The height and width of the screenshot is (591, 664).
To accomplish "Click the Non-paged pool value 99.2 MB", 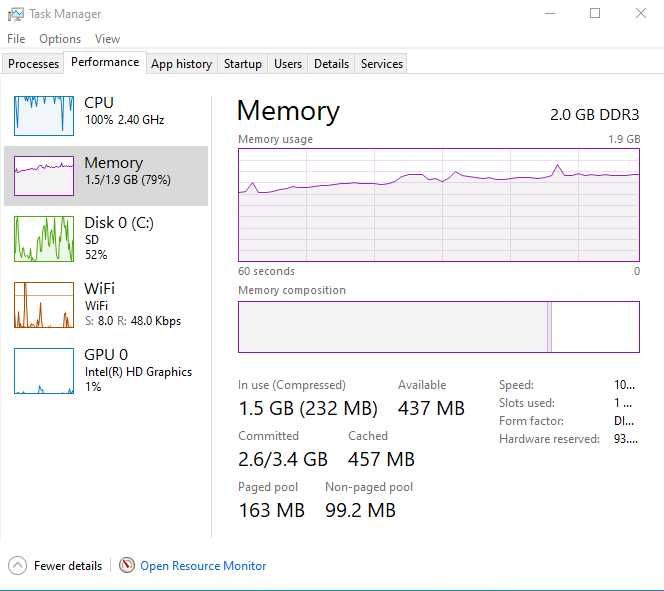I will click(360, 510).
